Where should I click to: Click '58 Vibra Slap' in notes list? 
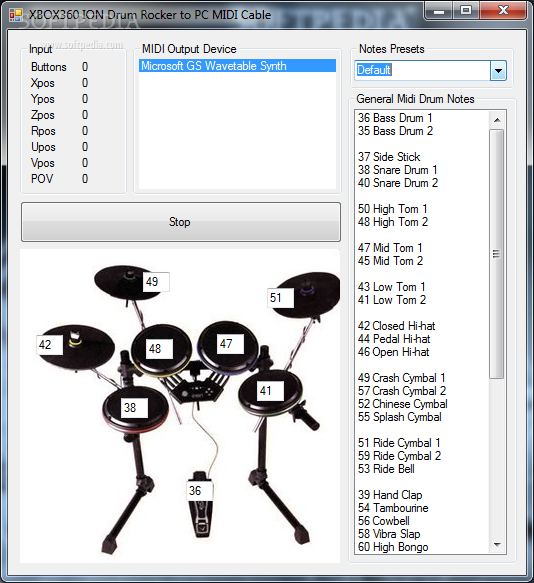[389, 534]
